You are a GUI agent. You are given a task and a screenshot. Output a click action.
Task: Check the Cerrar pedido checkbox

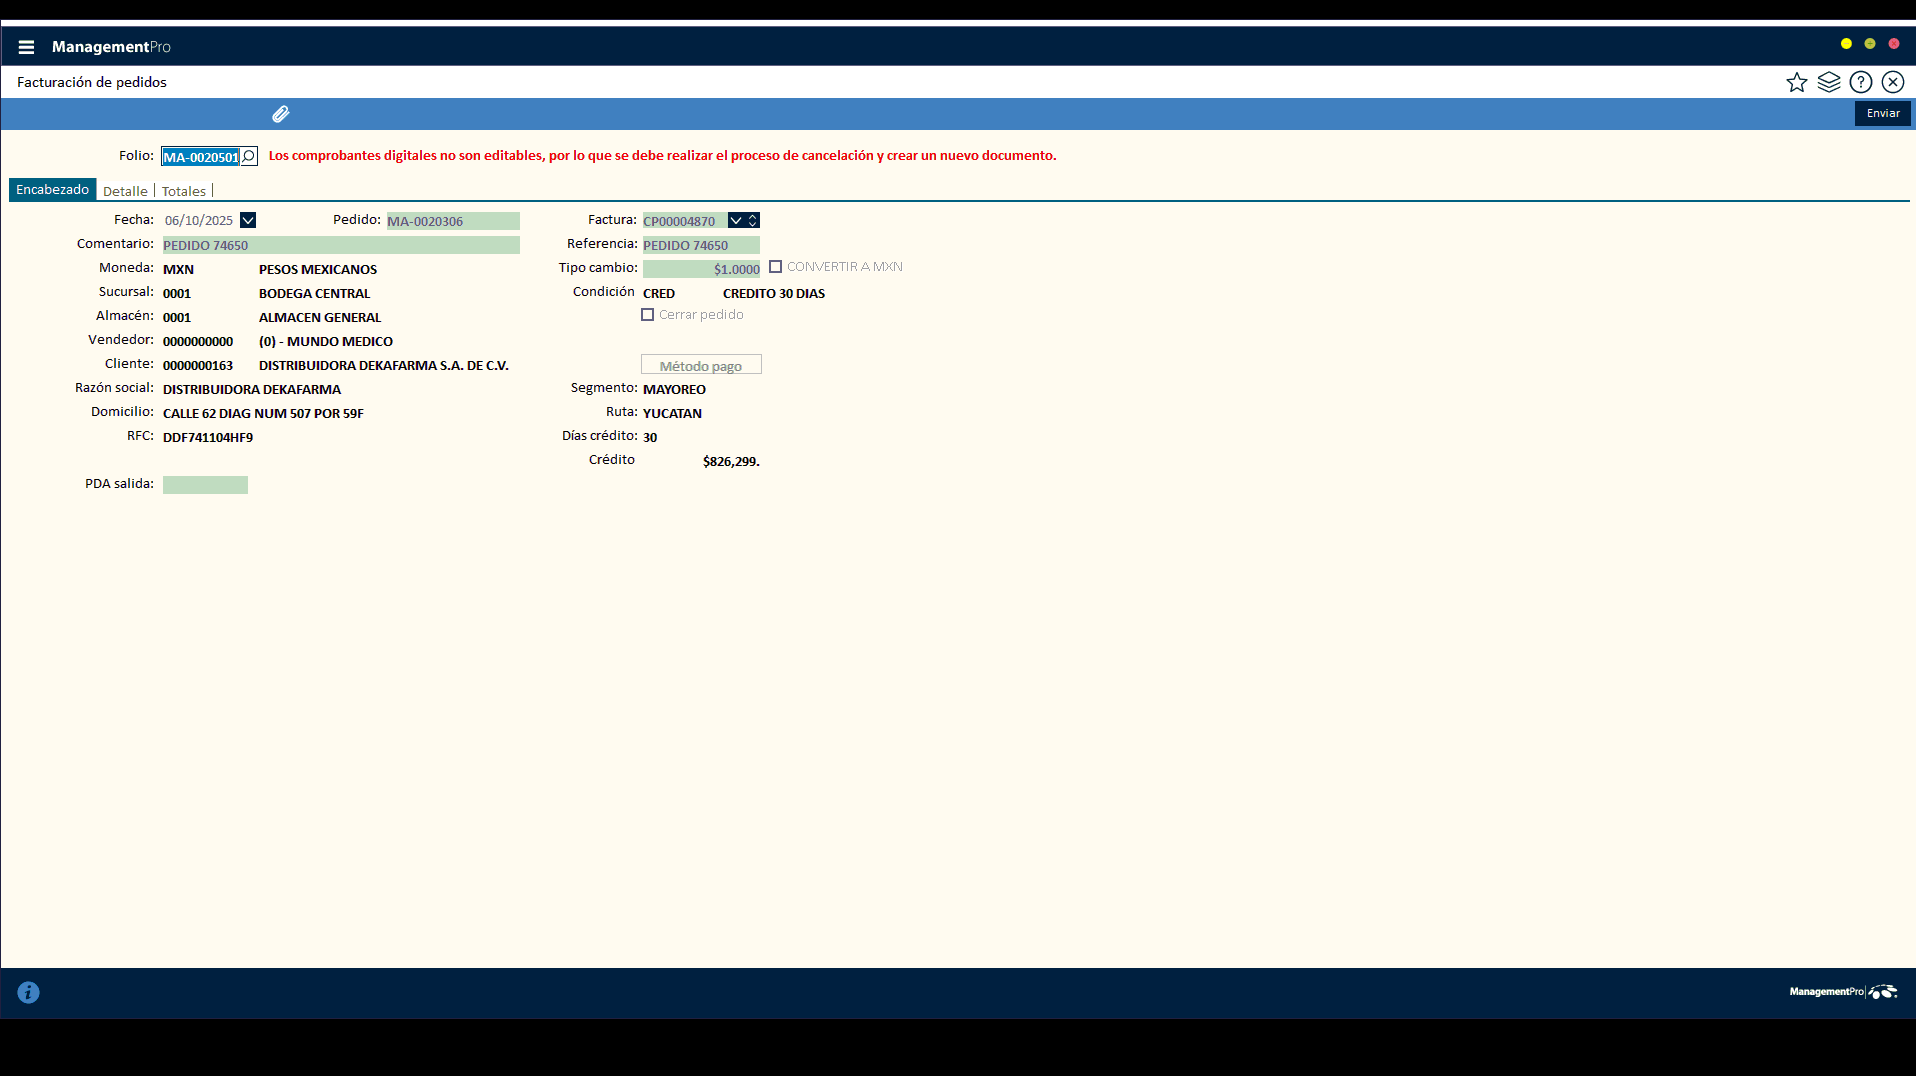(647, 315)
